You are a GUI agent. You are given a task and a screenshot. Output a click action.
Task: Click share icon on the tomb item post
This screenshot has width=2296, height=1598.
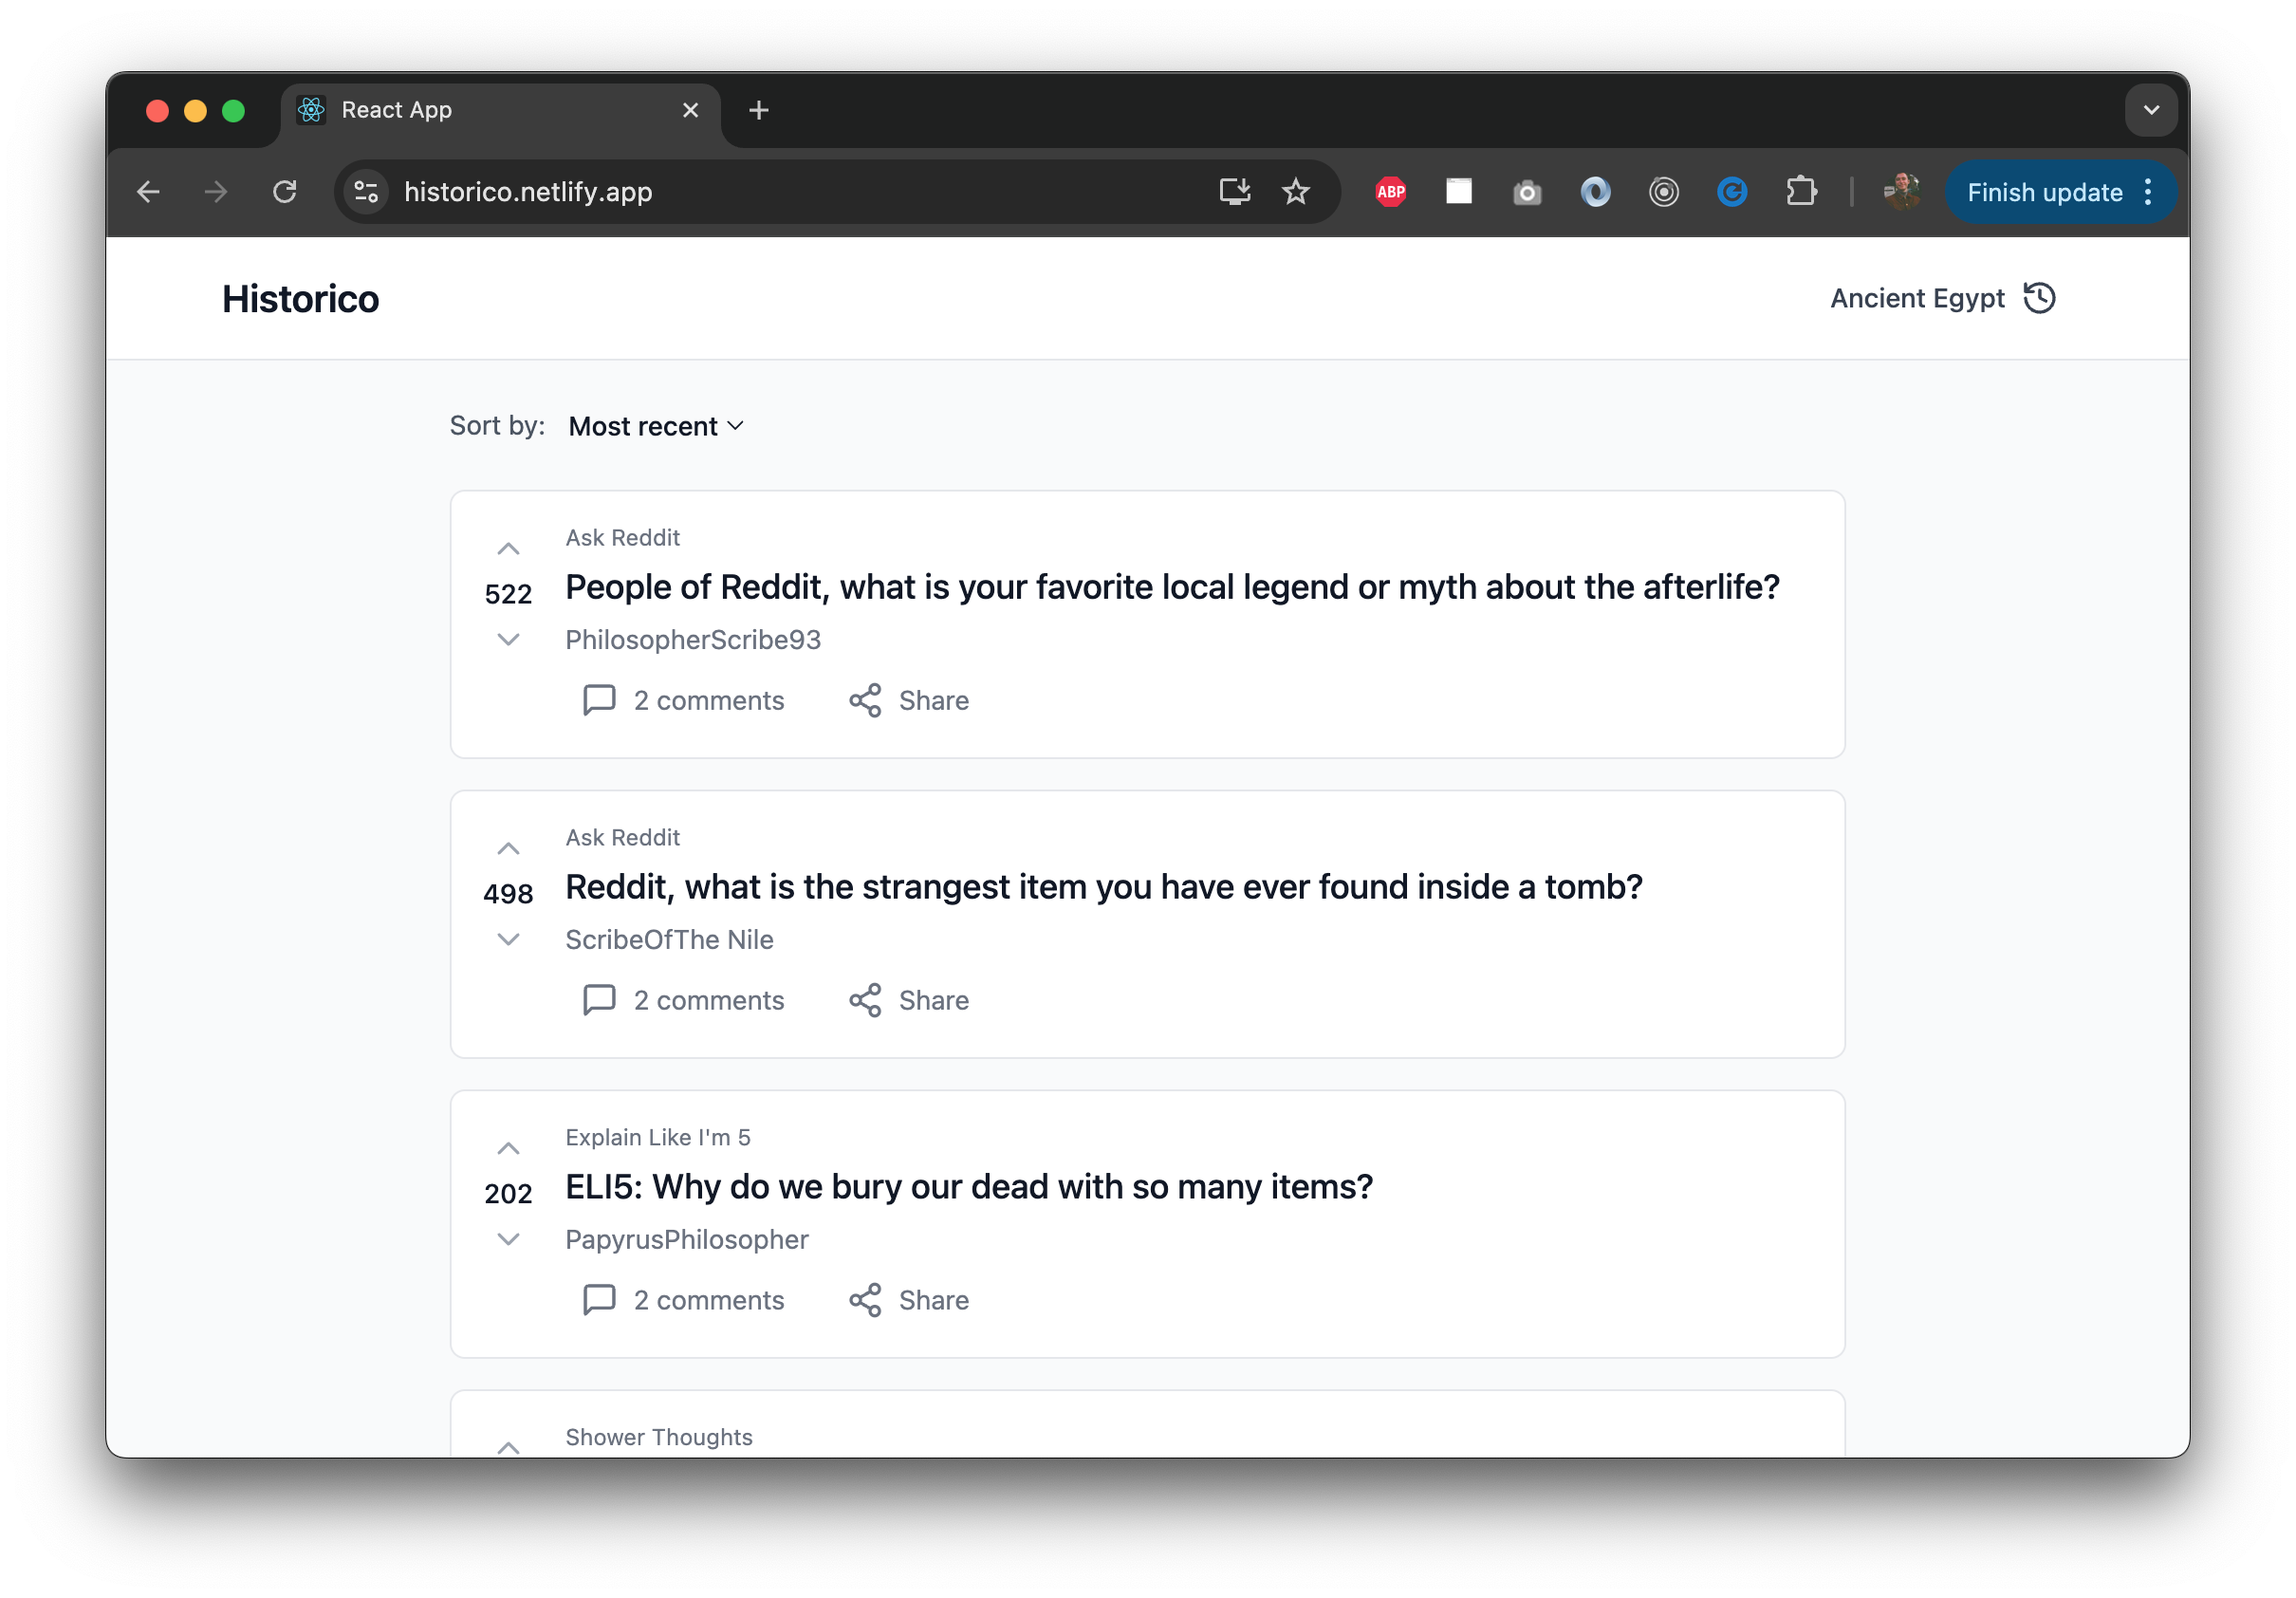pyautogui.click(x=865, y=1000)
